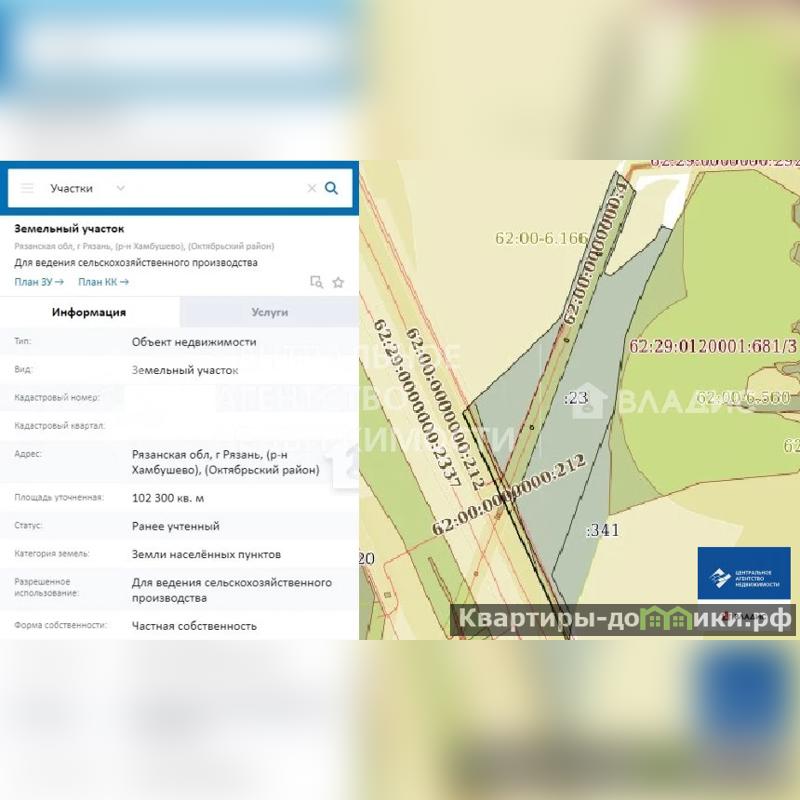This screenshot has width=800, height=800.
Task: Open the План ЗУ link
Action: [x=39, y=282]
